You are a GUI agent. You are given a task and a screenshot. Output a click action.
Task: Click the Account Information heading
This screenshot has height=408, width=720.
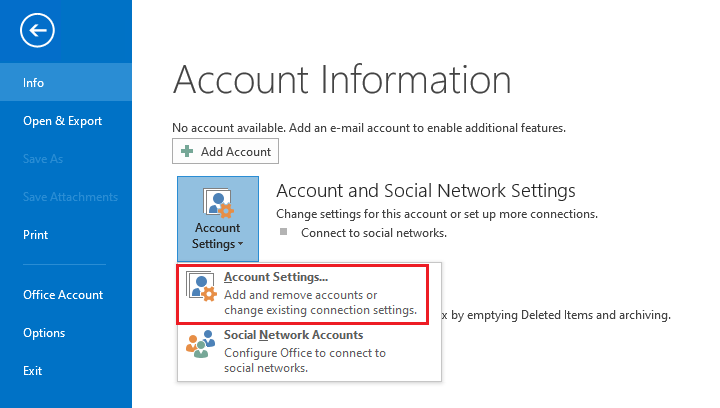pyautogui.click(x=342, y=79)
